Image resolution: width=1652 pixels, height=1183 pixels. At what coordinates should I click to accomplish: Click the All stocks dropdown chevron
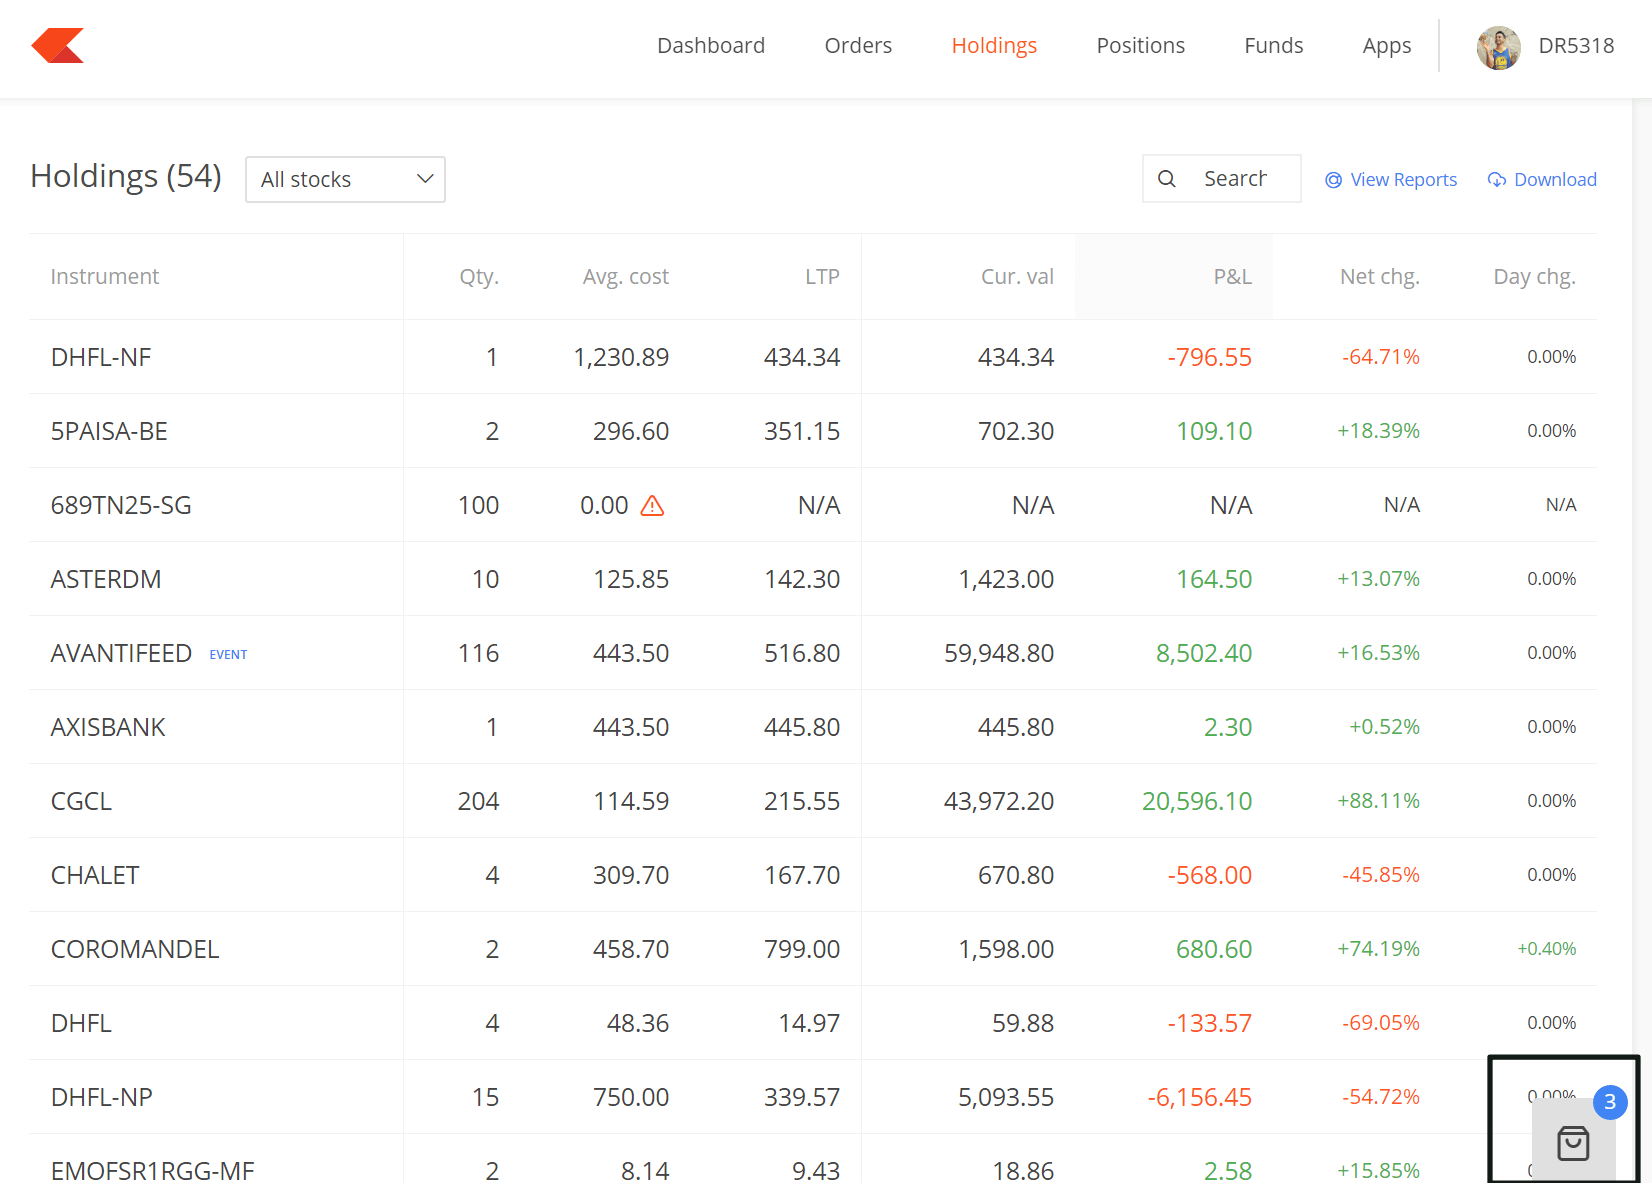click(x=425, y=179)
